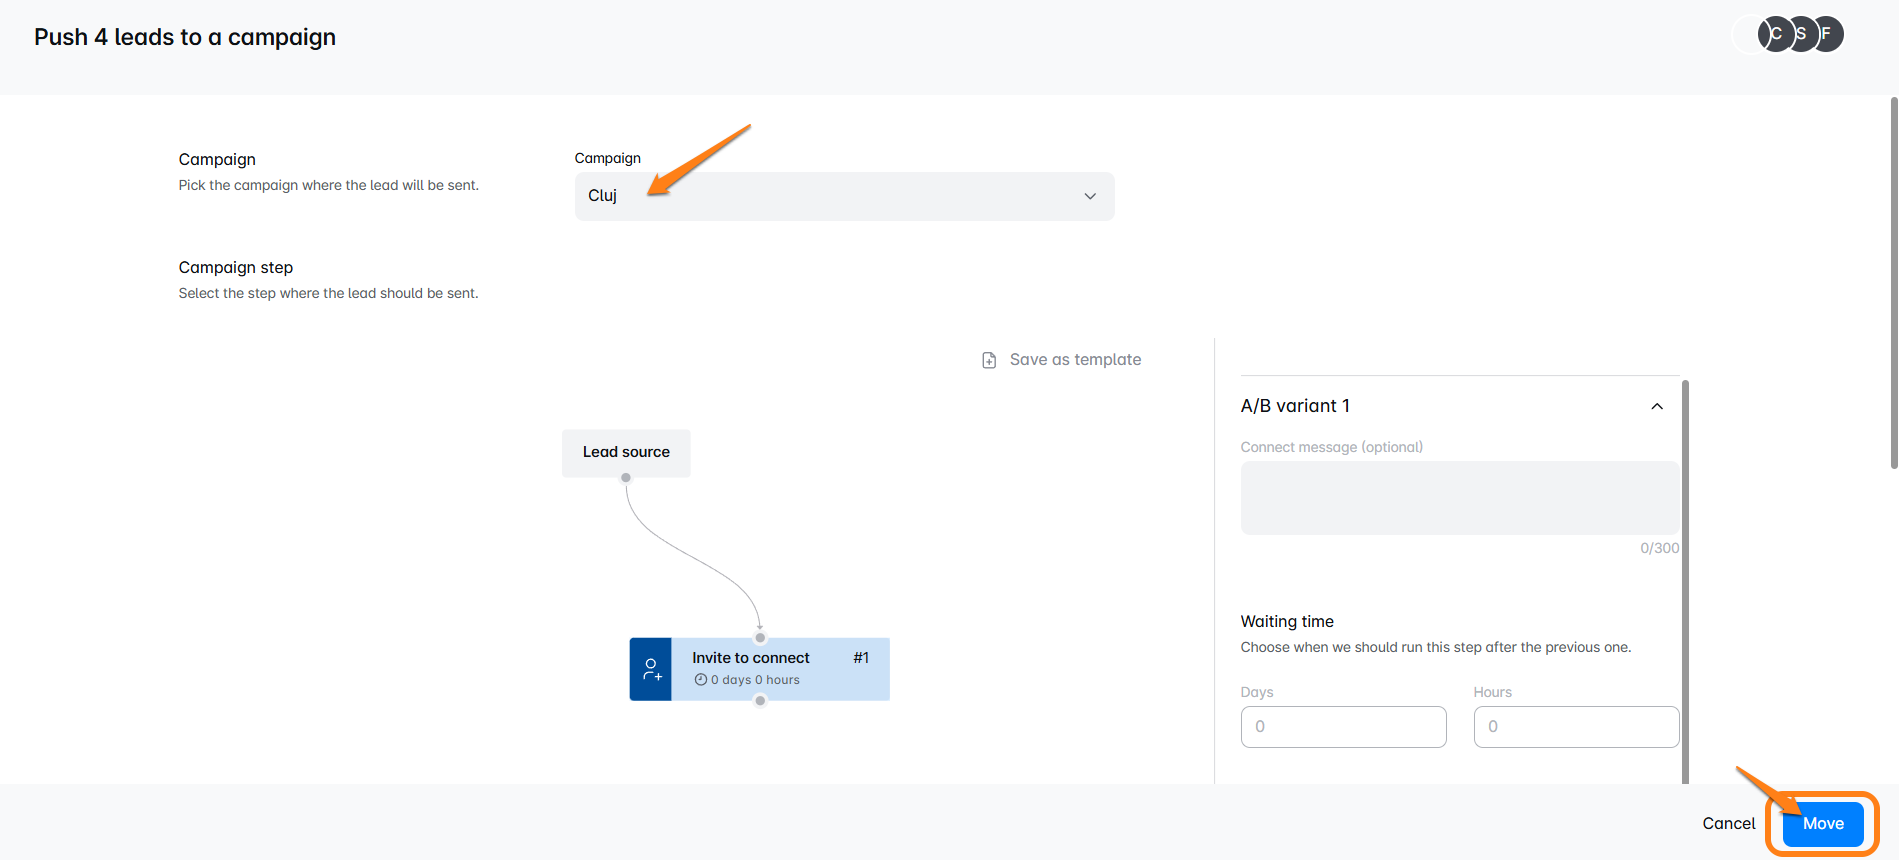Viewport: 1899px width, 860px height.
Task: Click the bottom connector dot of Invite to connect
Action: point(760,701)
